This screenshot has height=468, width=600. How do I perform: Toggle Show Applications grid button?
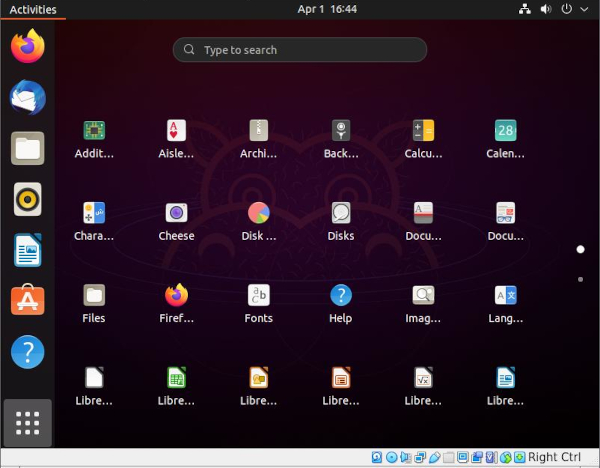[27, 423]
